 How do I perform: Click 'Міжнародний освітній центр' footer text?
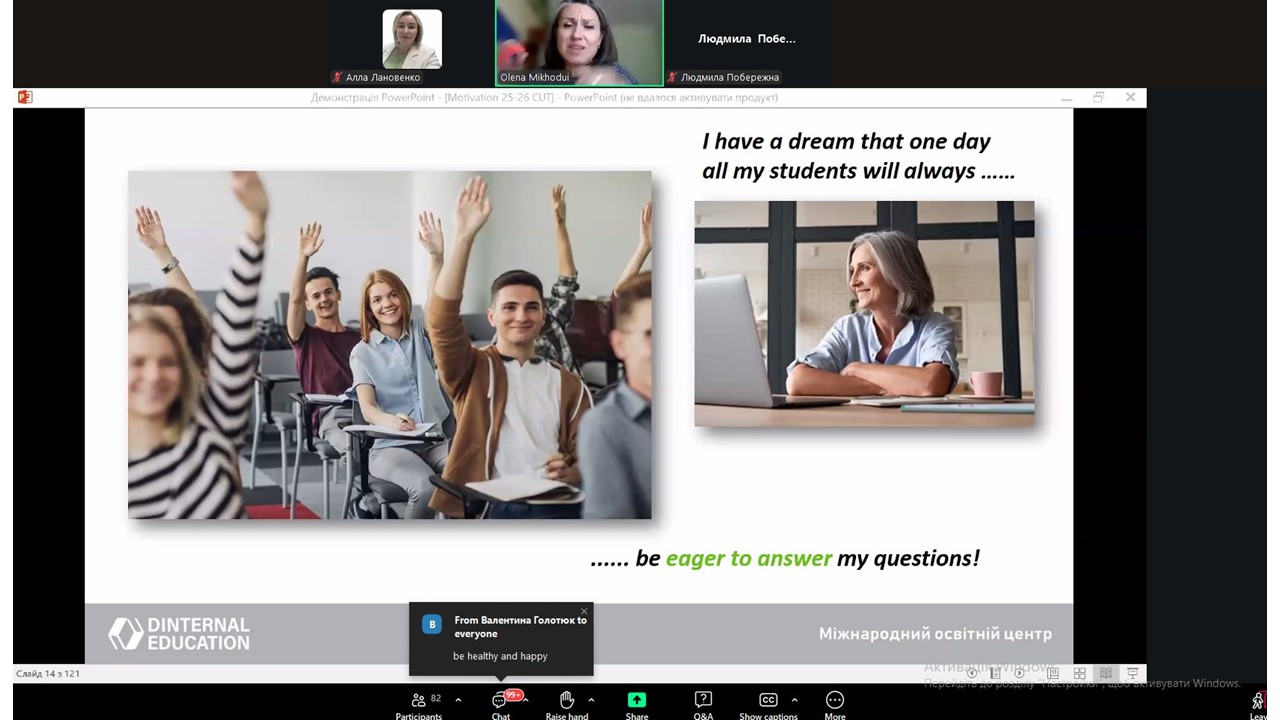[x=935, y=634]
